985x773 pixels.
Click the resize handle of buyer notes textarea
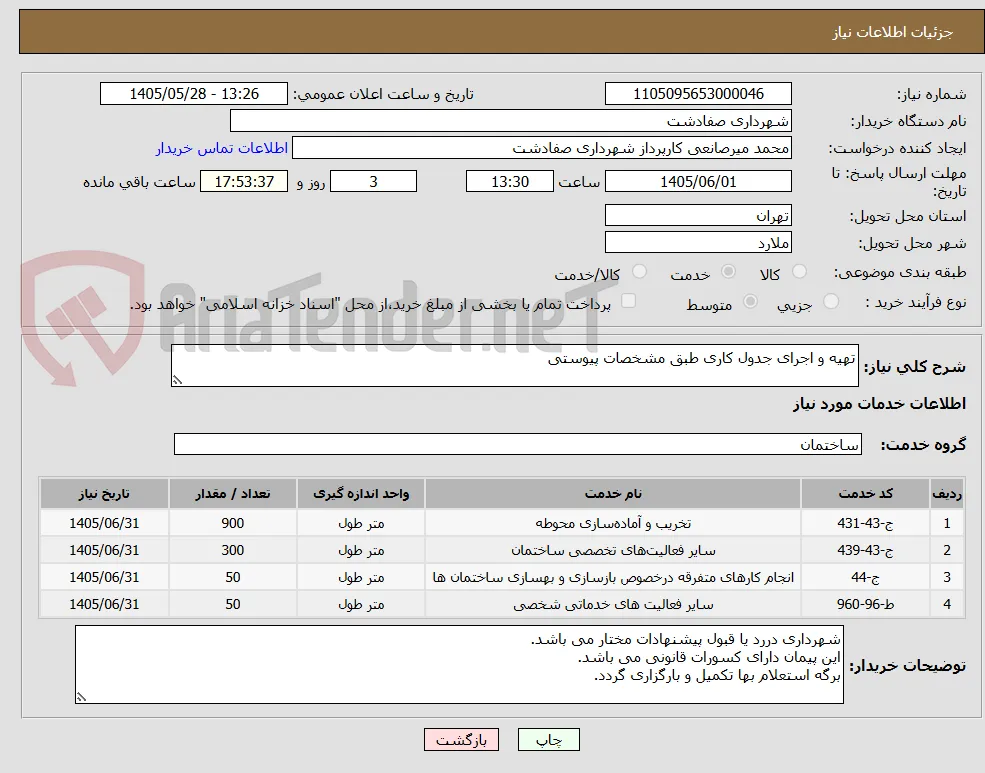(x=81, y=696)
